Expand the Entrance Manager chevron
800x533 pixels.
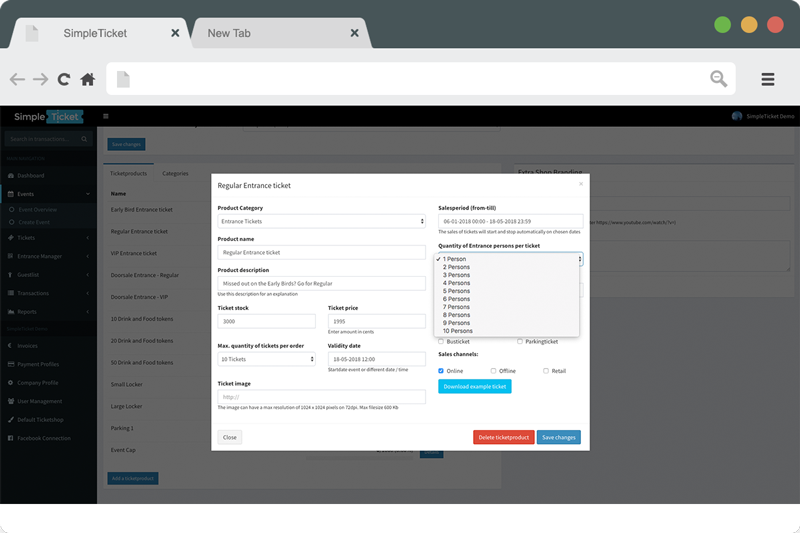point(88,256)
